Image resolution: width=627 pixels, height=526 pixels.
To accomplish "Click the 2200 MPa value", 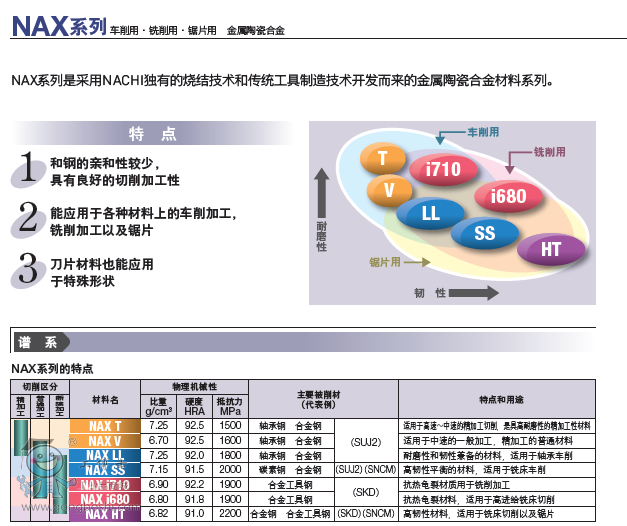I will click(x=230, y=514).
